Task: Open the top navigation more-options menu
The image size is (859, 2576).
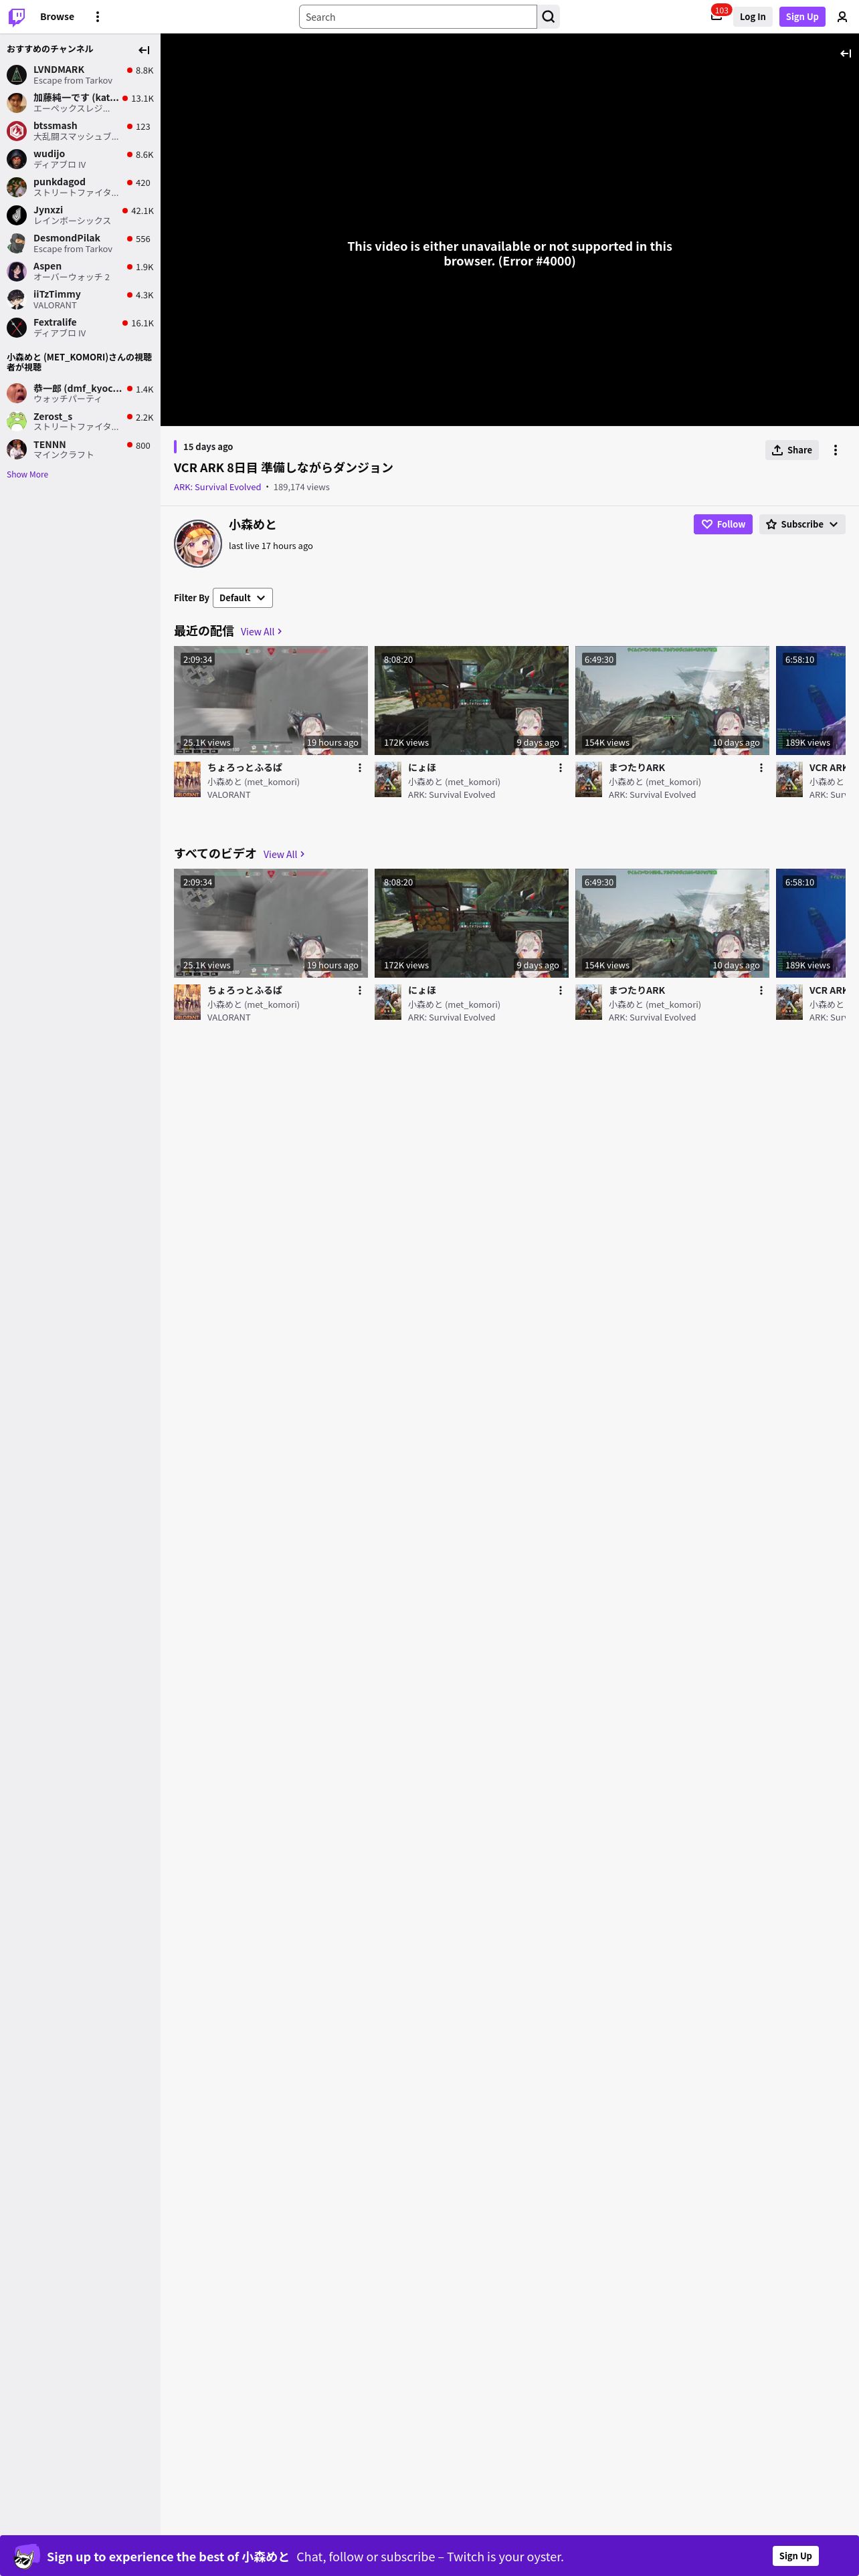Action: [x=97, y=17]
